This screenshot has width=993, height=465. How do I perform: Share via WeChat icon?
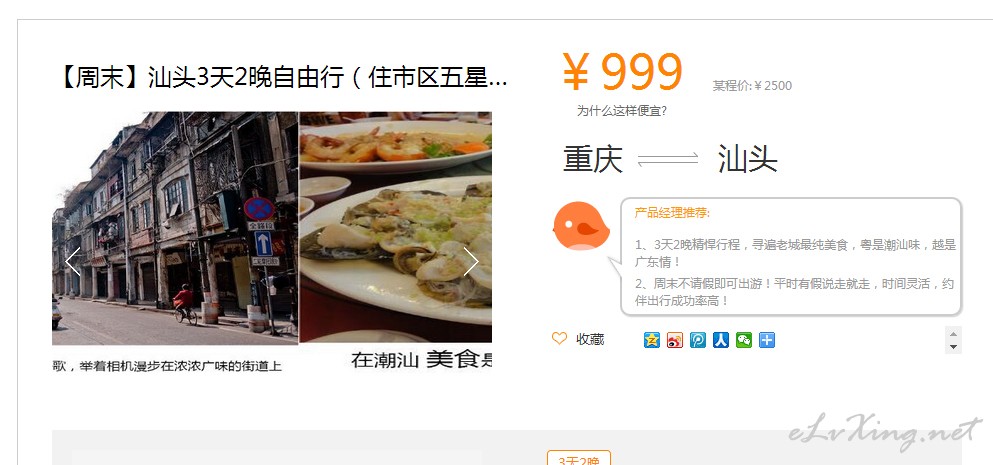click(x=743, y=340)
